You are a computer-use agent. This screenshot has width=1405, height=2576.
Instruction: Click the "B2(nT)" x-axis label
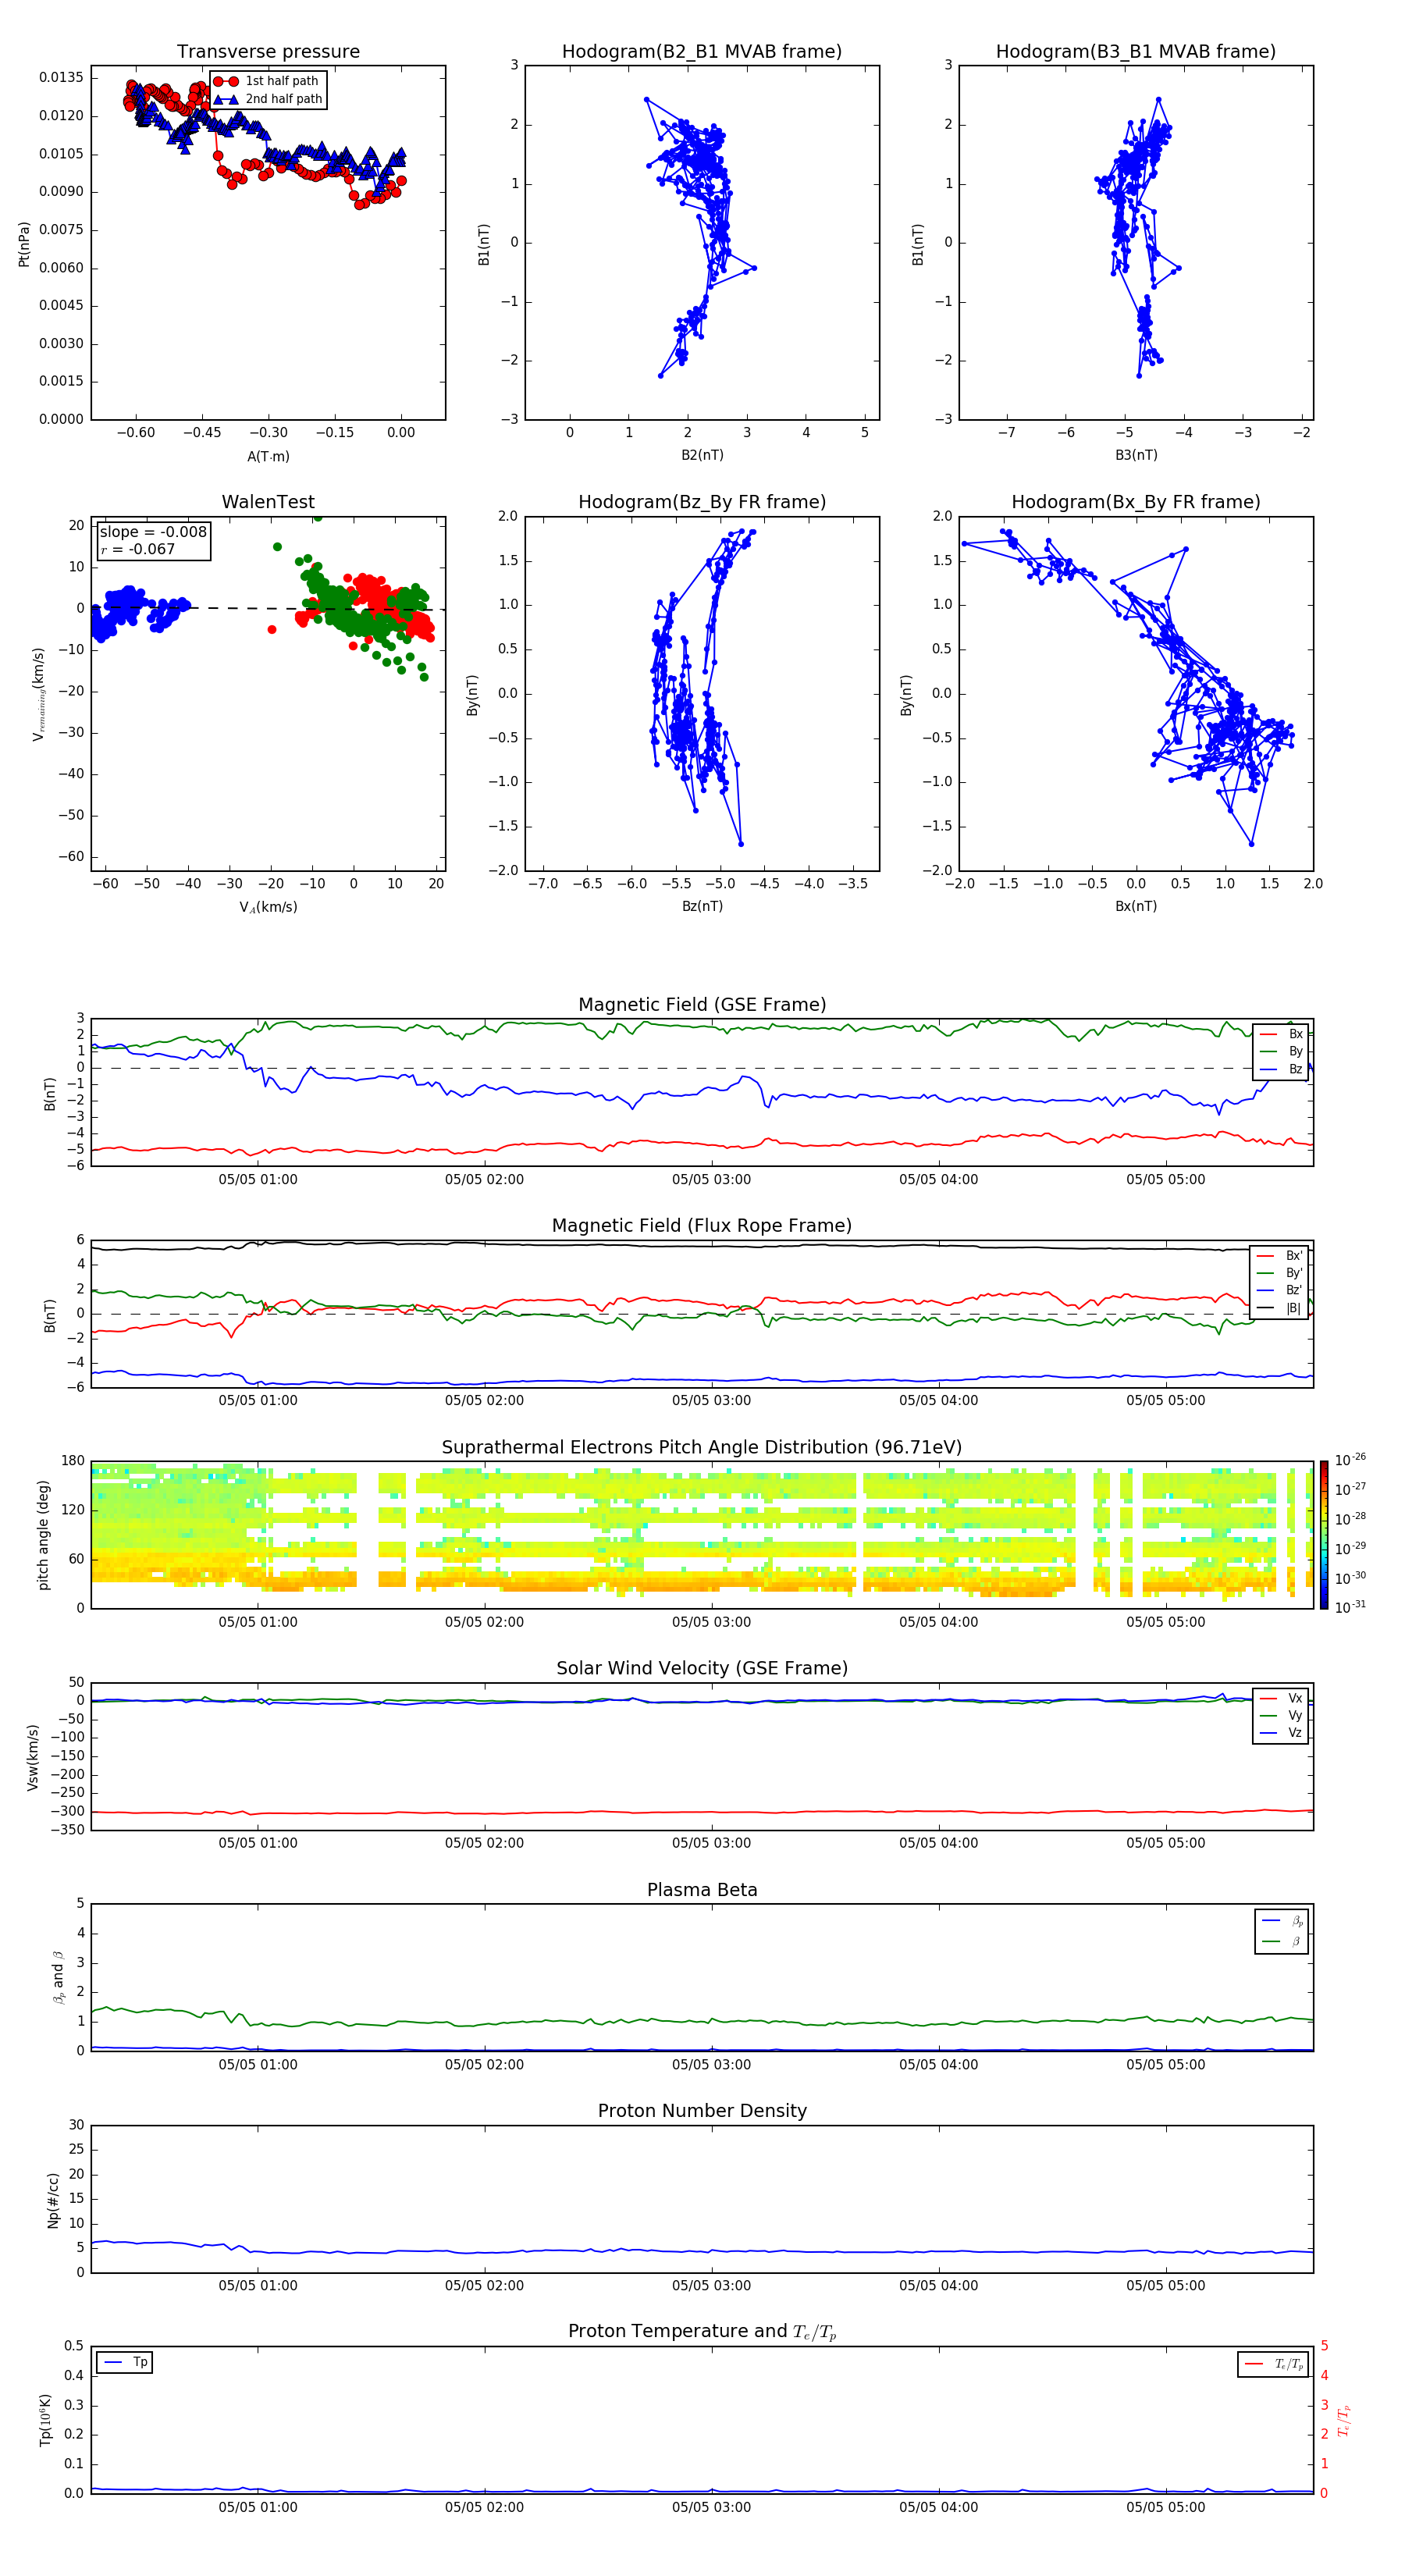tap(702, 455)
